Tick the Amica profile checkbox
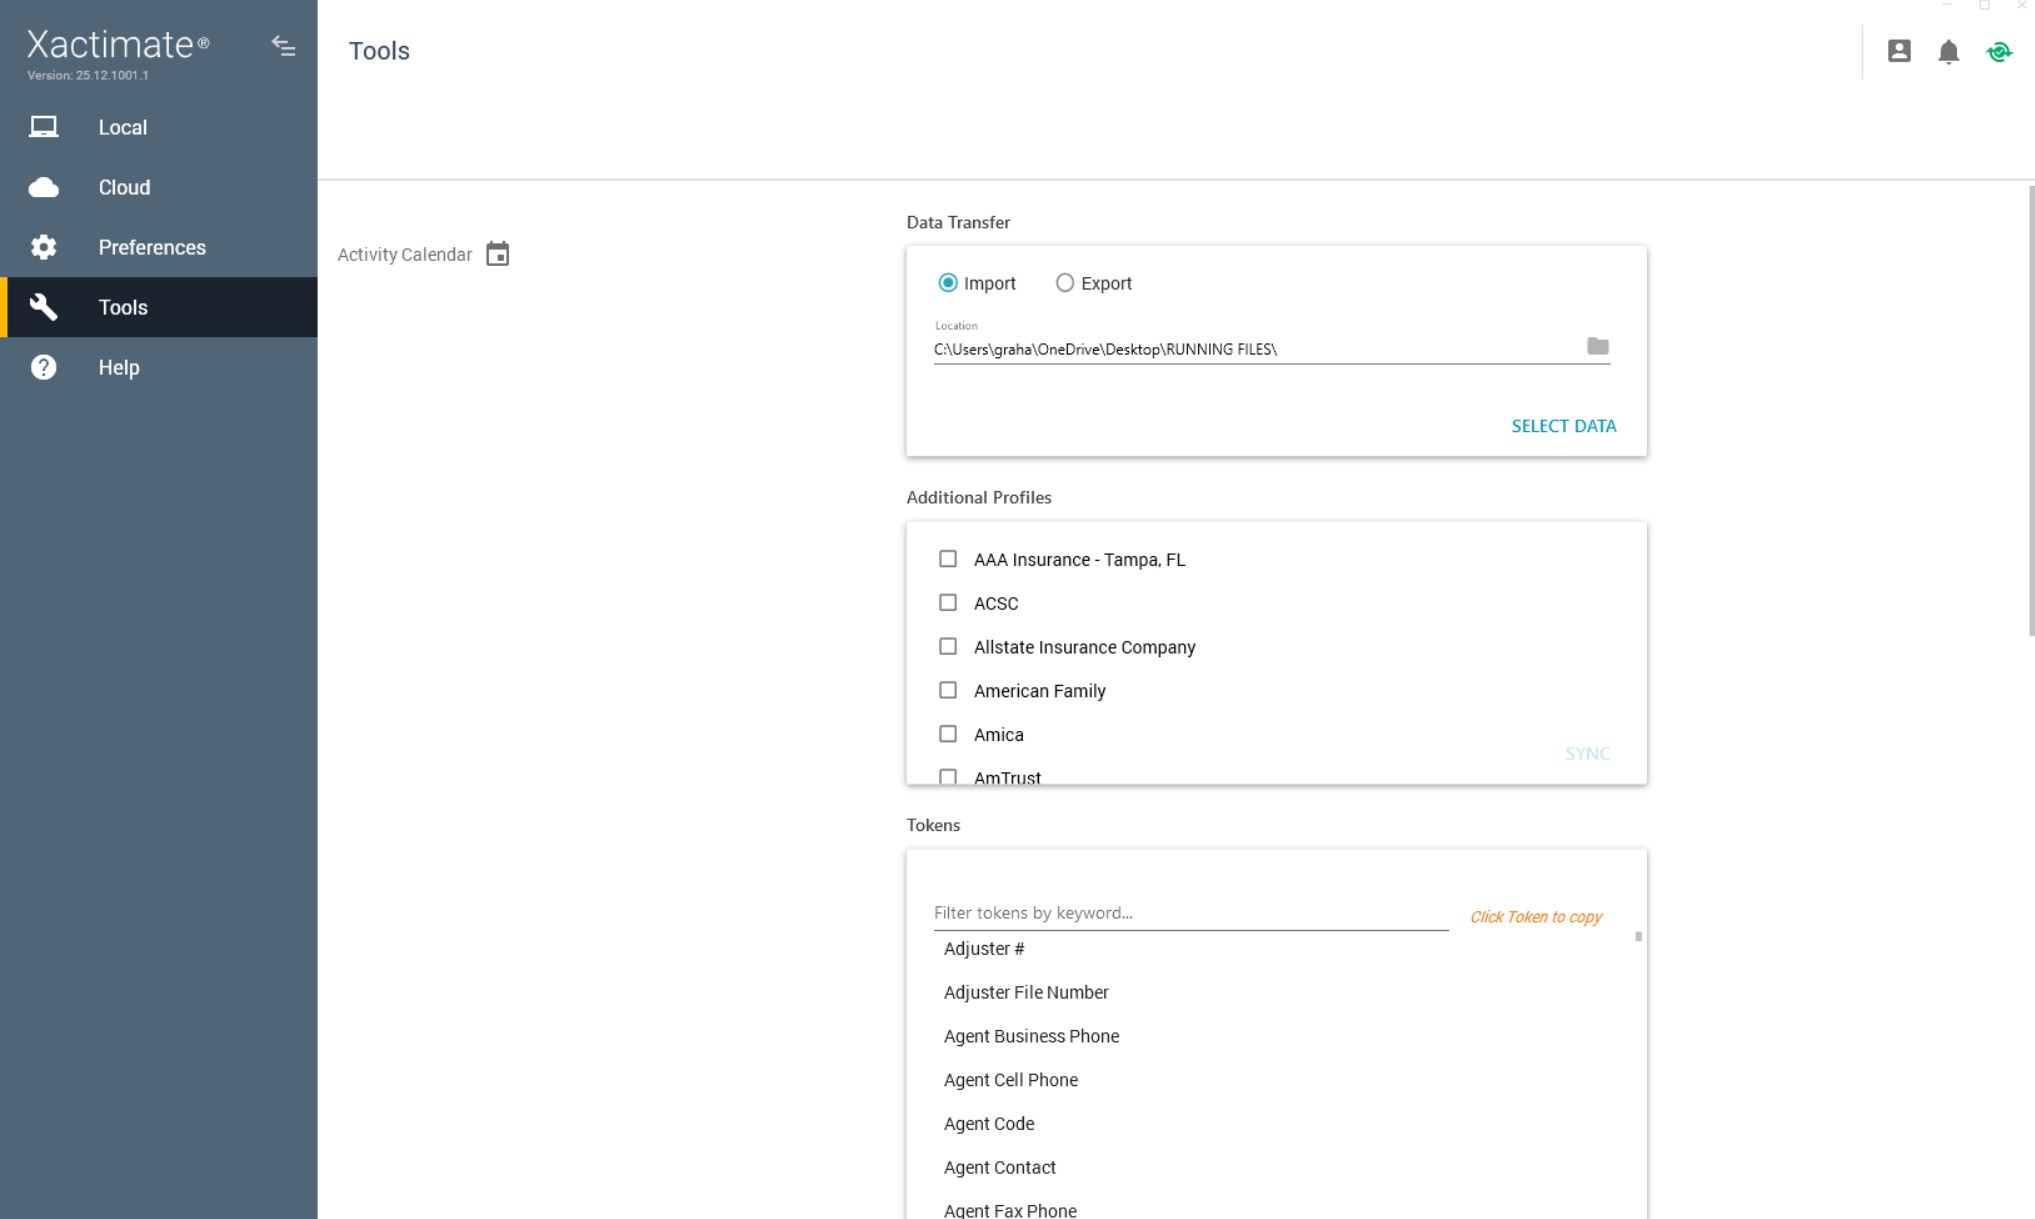The height and width of the screenshot is (1219, 2035). pyautogui.click(x=947, y=734)
